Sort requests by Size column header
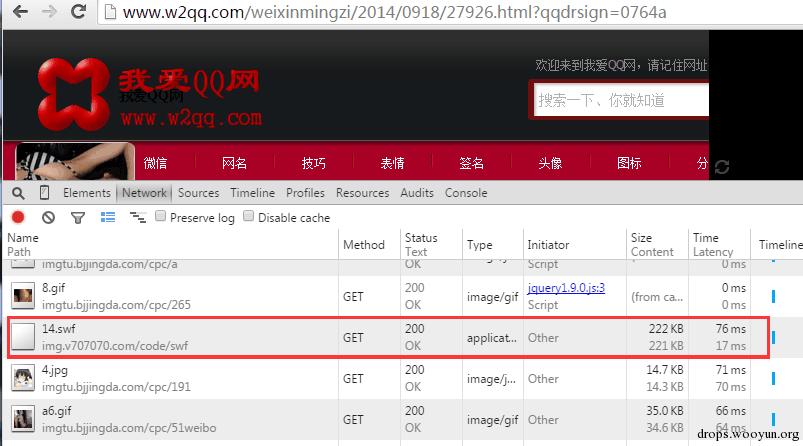 (641, 238)
